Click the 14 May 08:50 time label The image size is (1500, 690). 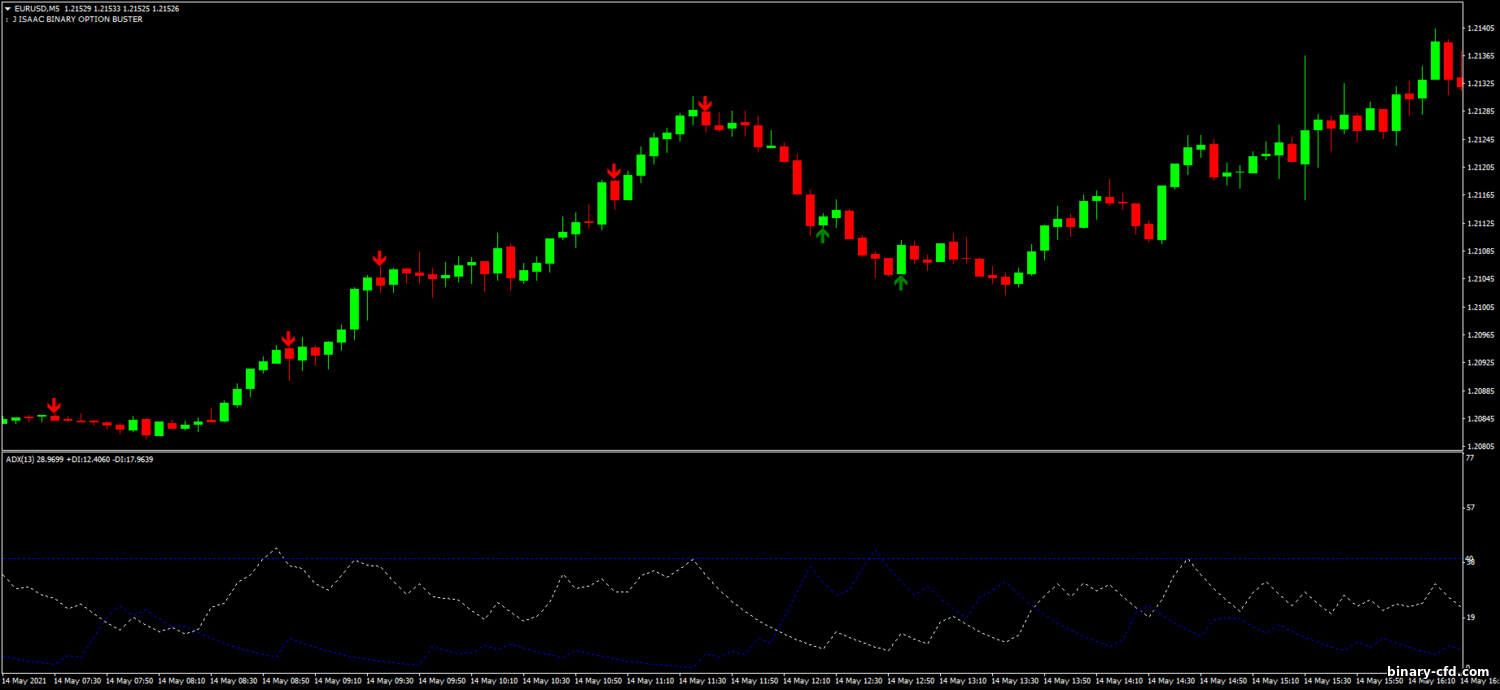coord(285,681)
